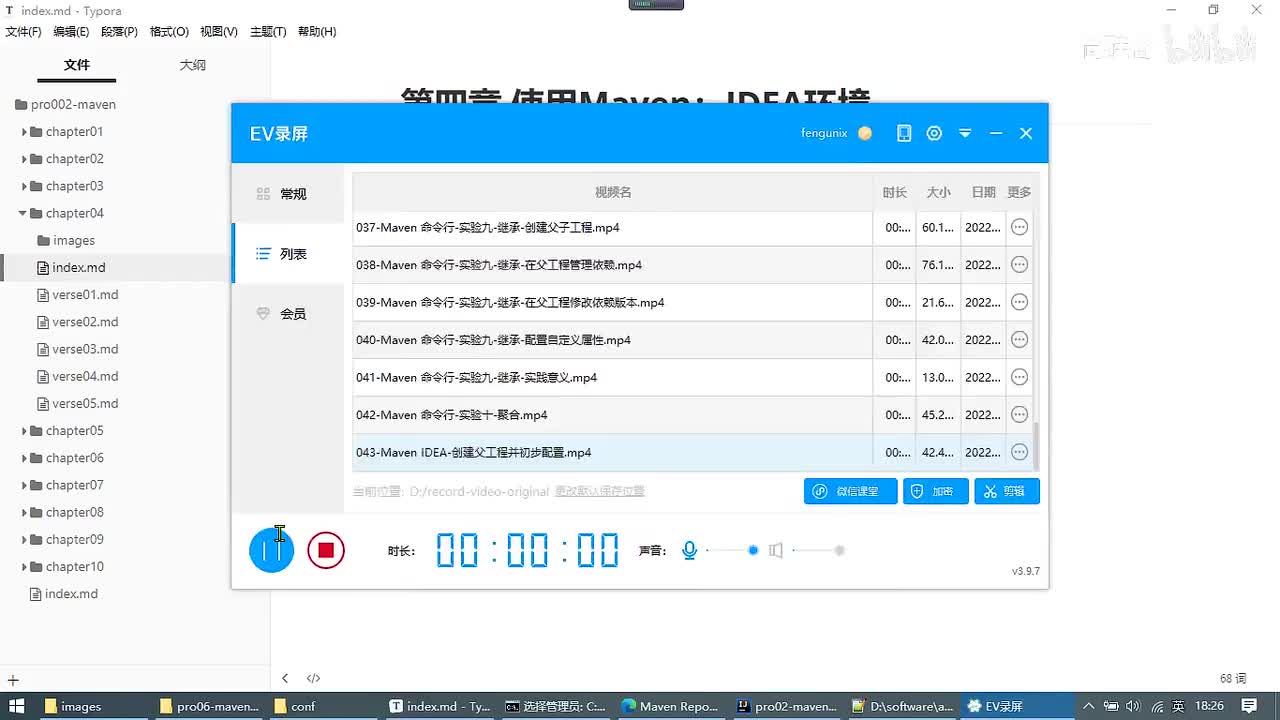
Task: Switch to the 大纲 sidebar tab in Typora
Action: tap(192, 65)
